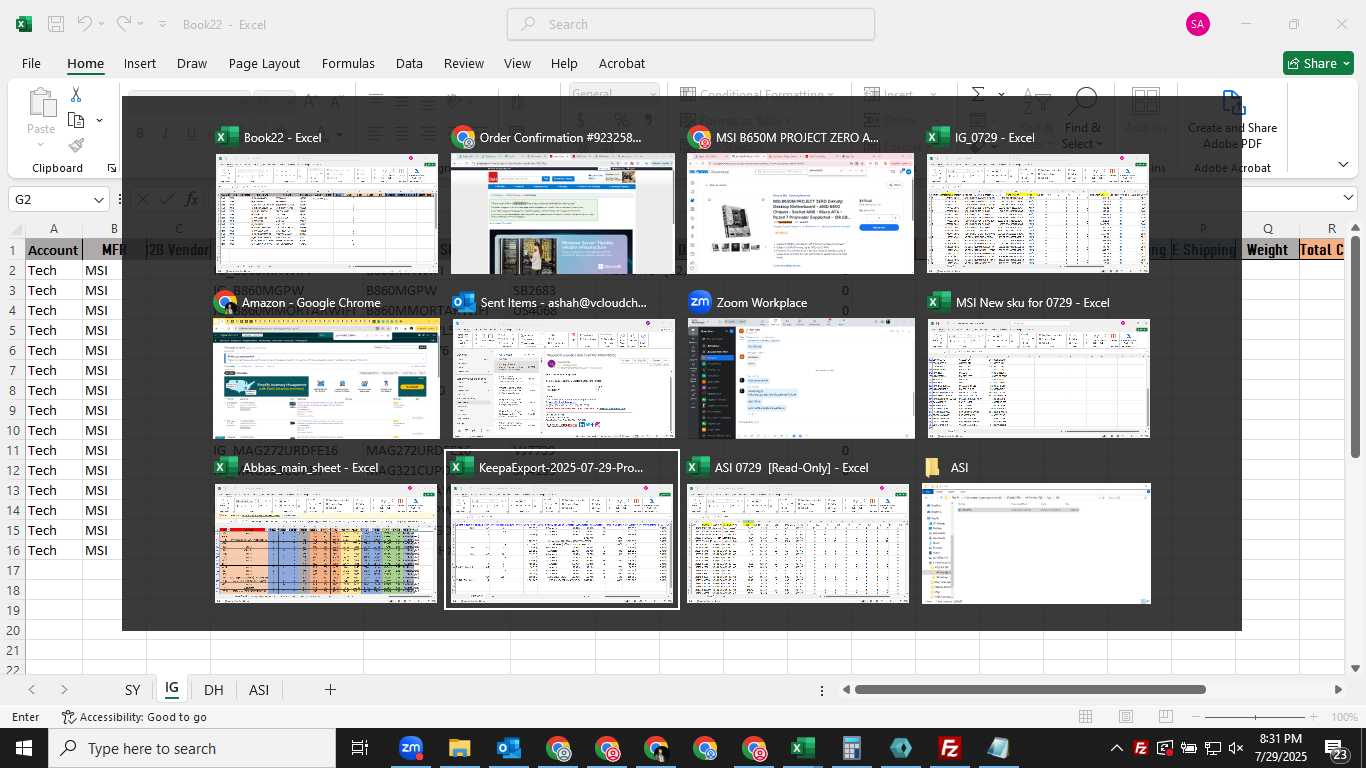Screen dimensions: 1366x768
Task: Open Calculator from the taskbar
Action: pyautogui.click(x=852, y=748)
